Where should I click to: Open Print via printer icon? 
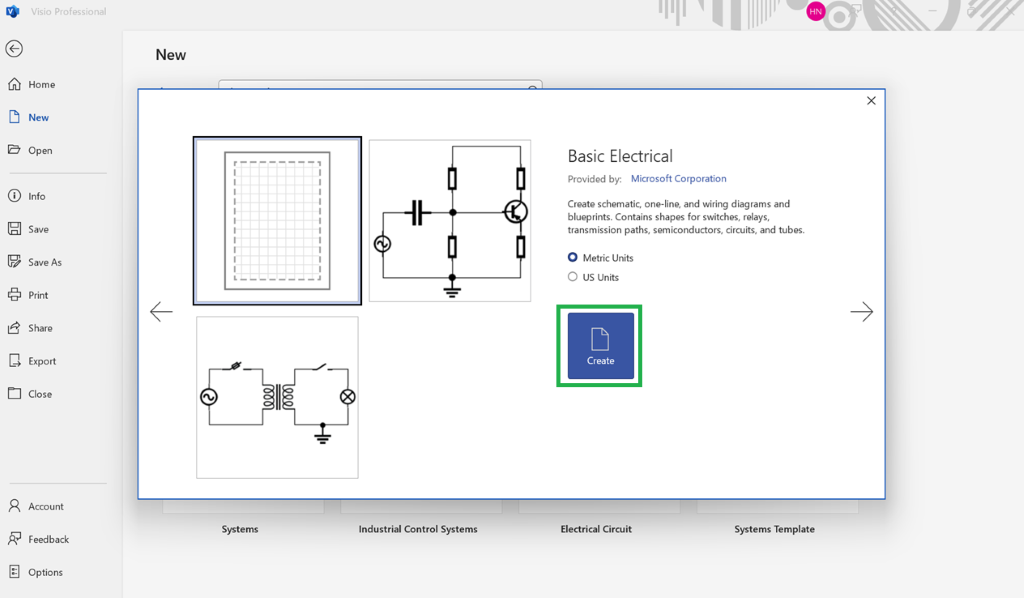point(14,295)
